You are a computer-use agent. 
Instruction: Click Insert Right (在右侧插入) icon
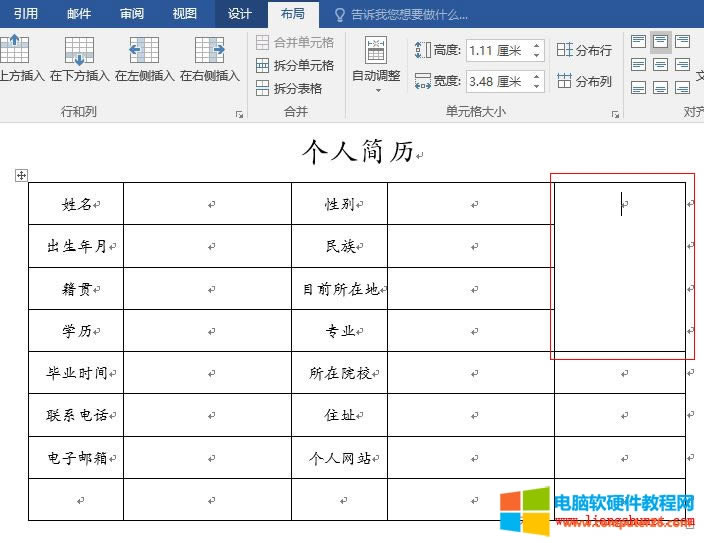[210, 50]
